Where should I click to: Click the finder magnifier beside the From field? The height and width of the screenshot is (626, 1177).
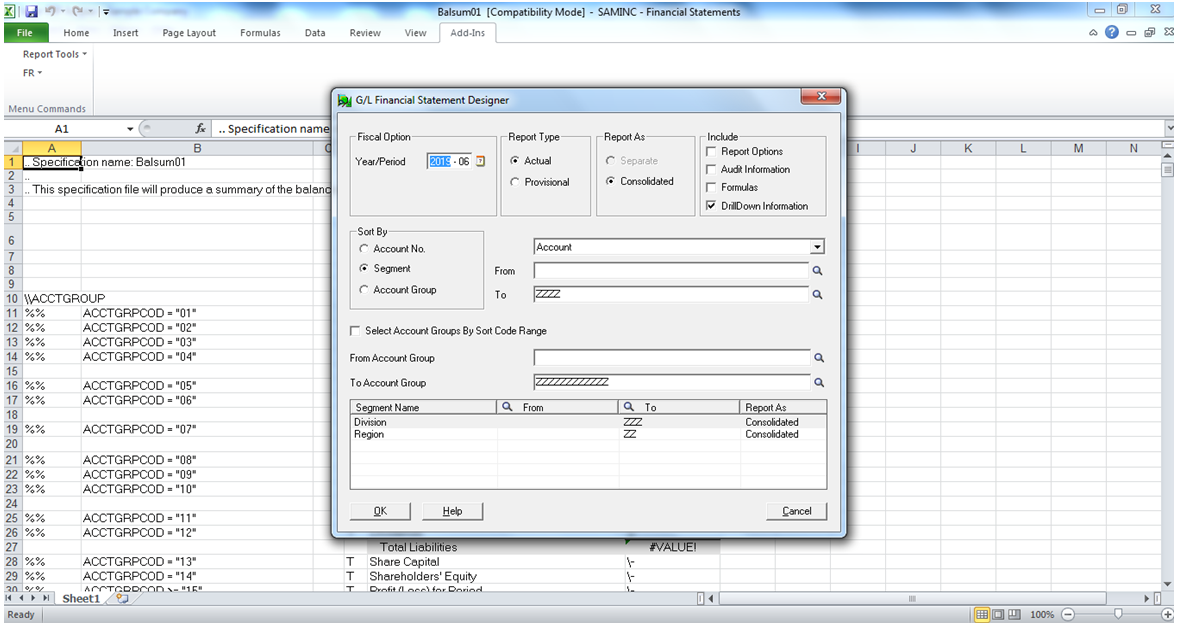coord(817,271)
